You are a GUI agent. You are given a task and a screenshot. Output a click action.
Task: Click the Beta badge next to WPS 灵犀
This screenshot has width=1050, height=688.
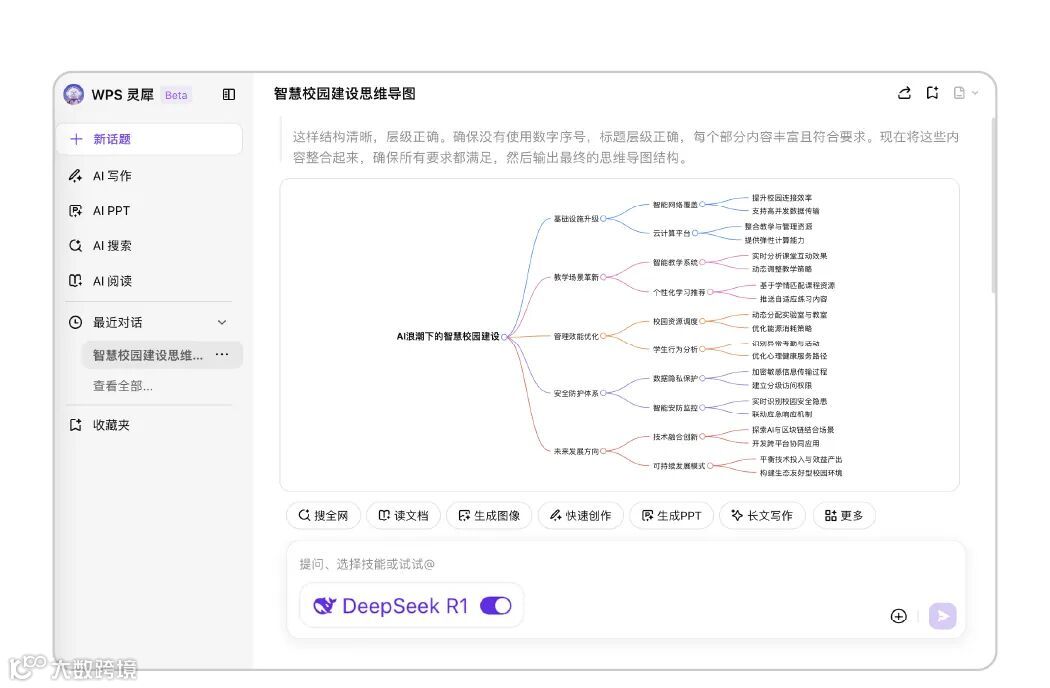coord(176,95)
